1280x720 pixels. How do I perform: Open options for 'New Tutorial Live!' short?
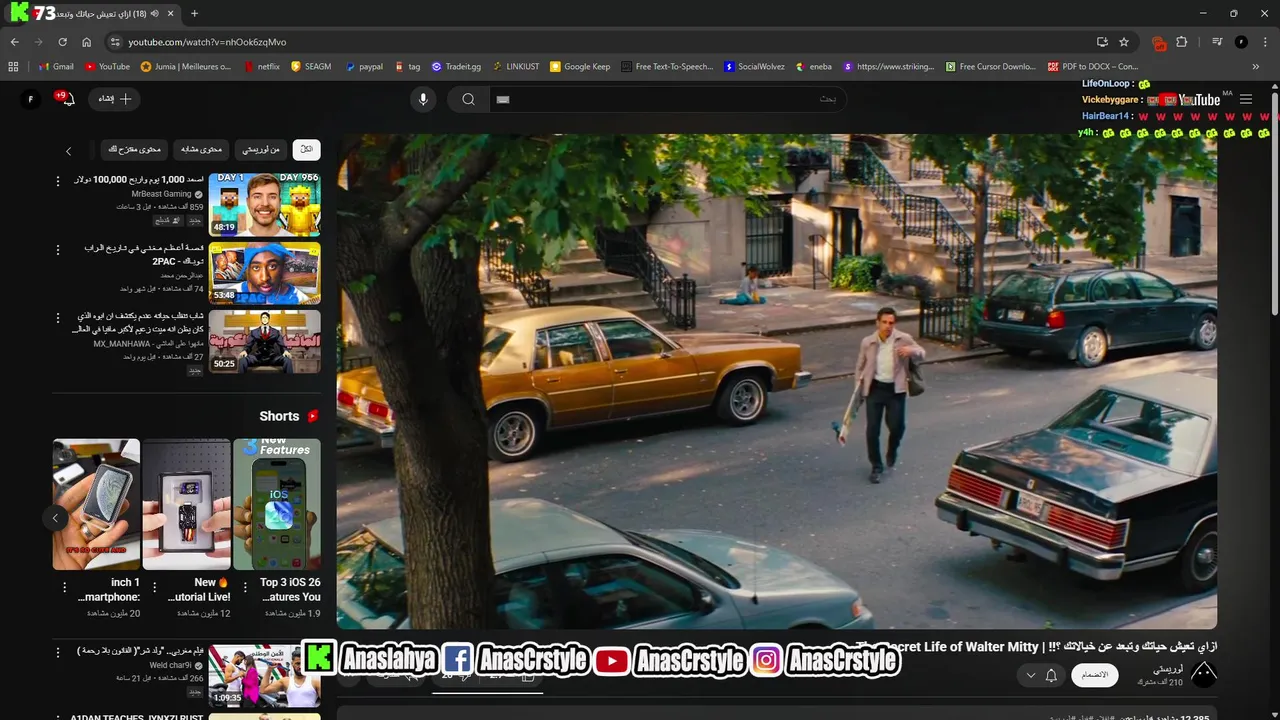click(154, 587)
